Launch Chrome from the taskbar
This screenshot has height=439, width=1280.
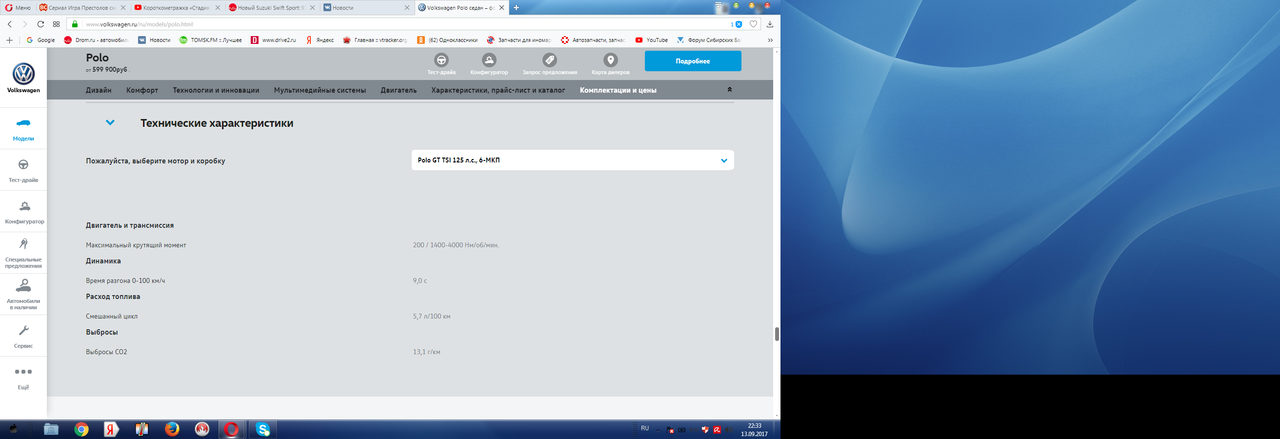[x=81, y=429]
